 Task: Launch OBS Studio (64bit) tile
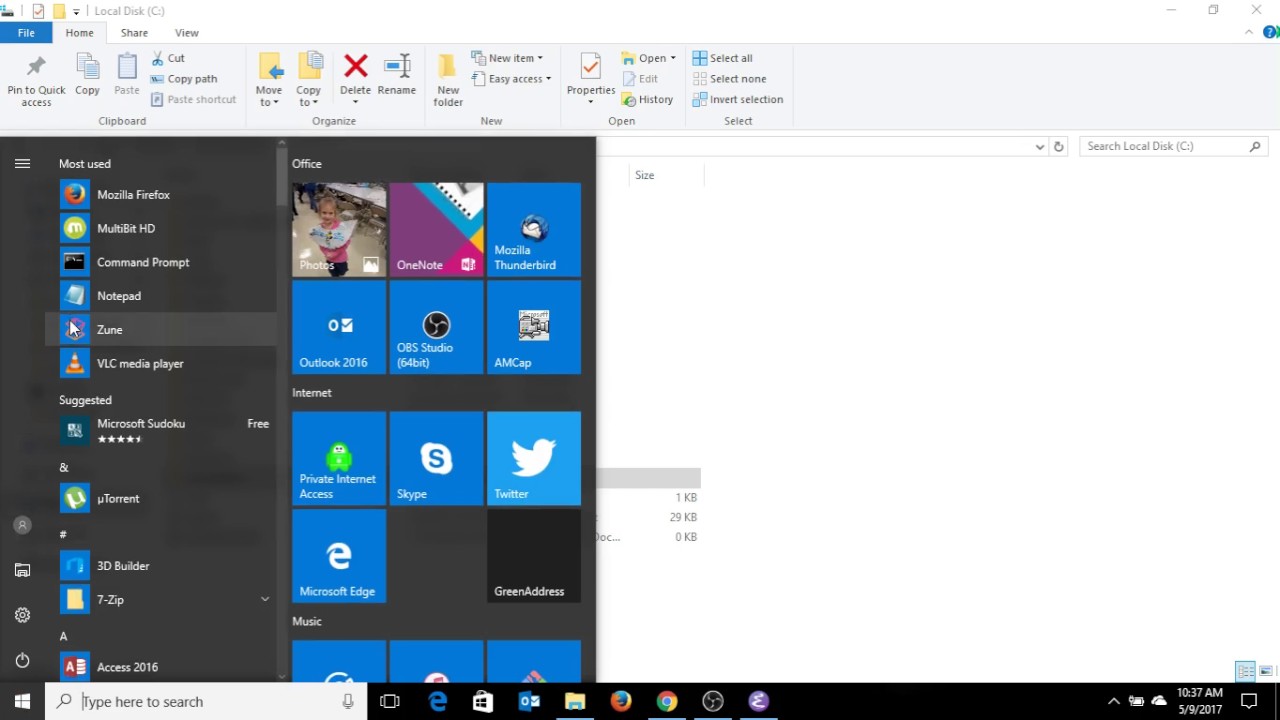click(436, 327)
